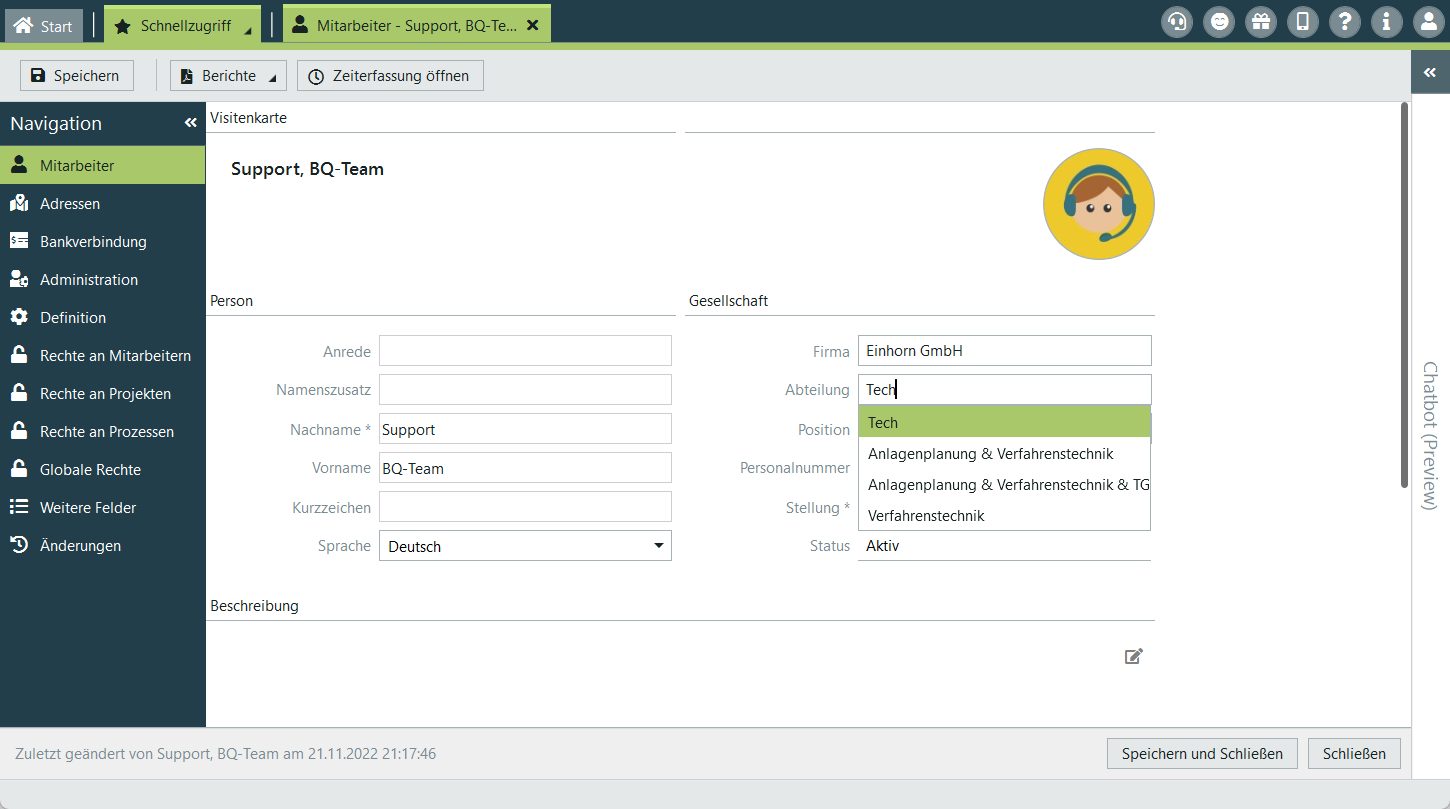Click the vertical scrollbar of the form

[x=1404, y=300]
